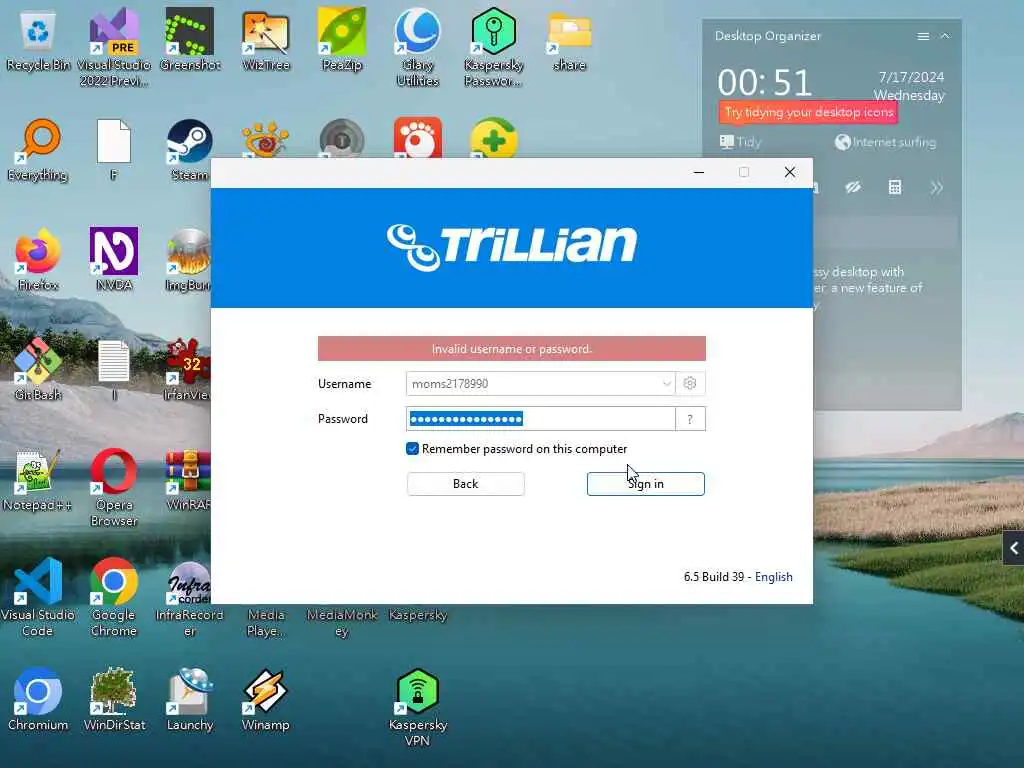Screen dimensions: 1024x768
Task: Open the Desktop Organizer hamburger menu
Action: pyautogui.click(x=923, y=37)
